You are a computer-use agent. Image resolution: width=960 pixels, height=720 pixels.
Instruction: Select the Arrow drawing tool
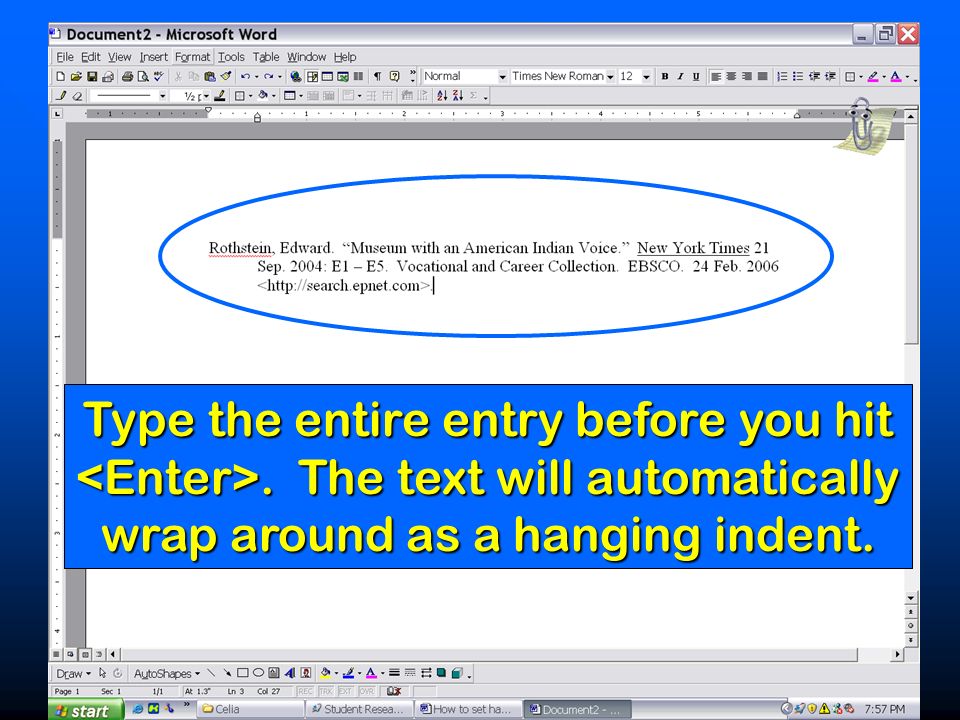(x=227, y=673)
